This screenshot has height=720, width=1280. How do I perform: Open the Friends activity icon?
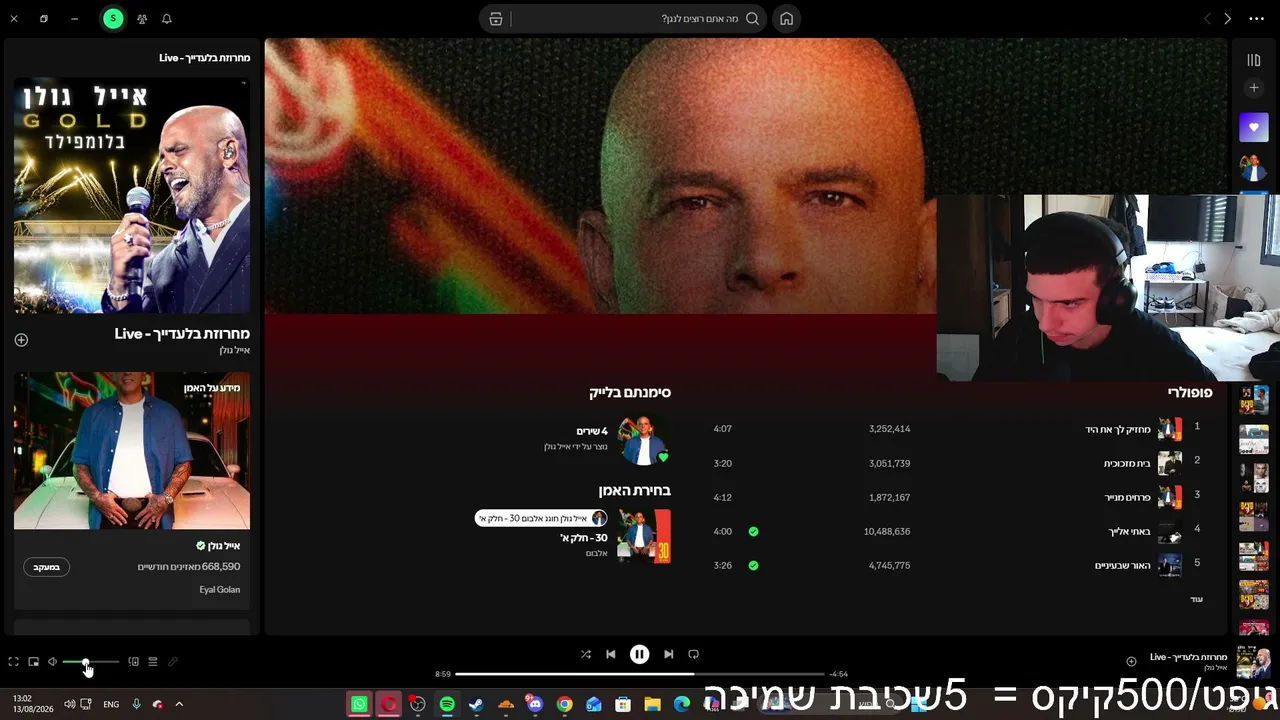(142, 19)
